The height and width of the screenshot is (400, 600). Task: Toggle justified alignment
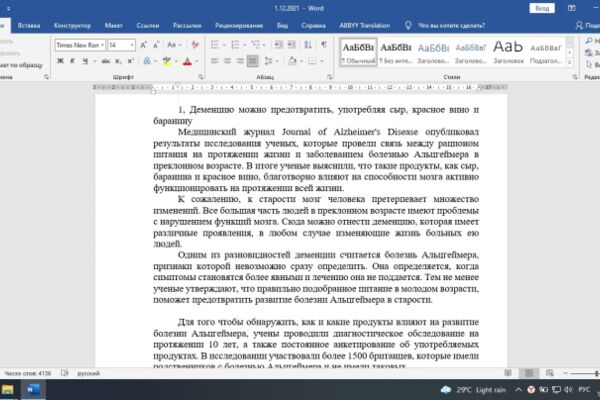click(x=253, y=61)
